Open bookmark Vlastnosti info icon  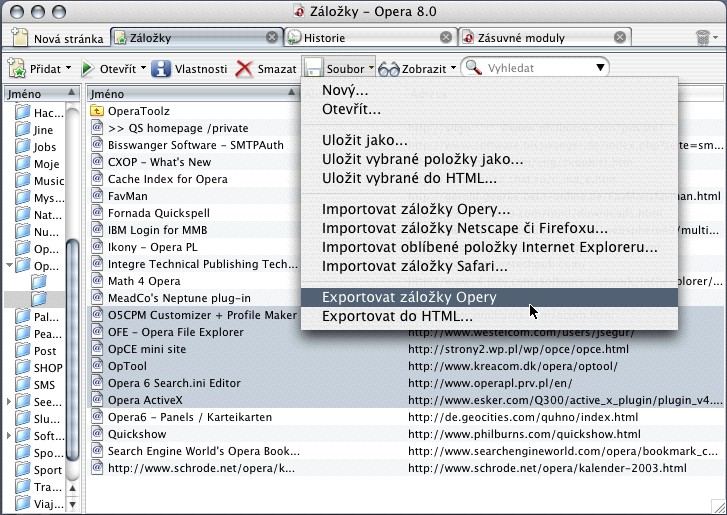[161, 69]
